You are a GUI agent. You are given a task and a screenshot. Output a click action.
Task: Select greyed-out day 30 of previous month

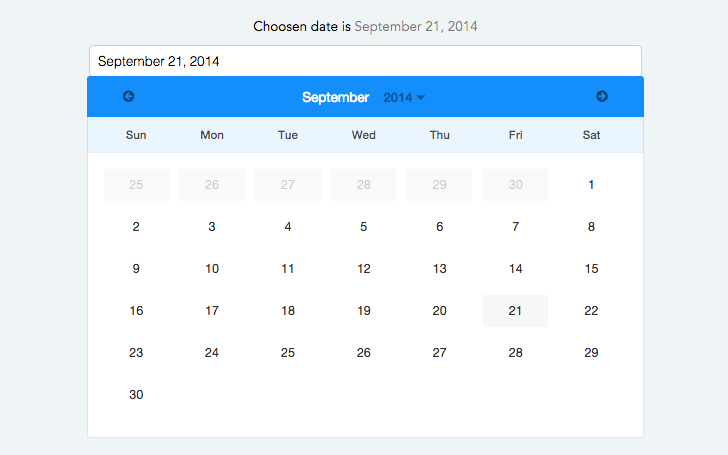pos(515,185)
